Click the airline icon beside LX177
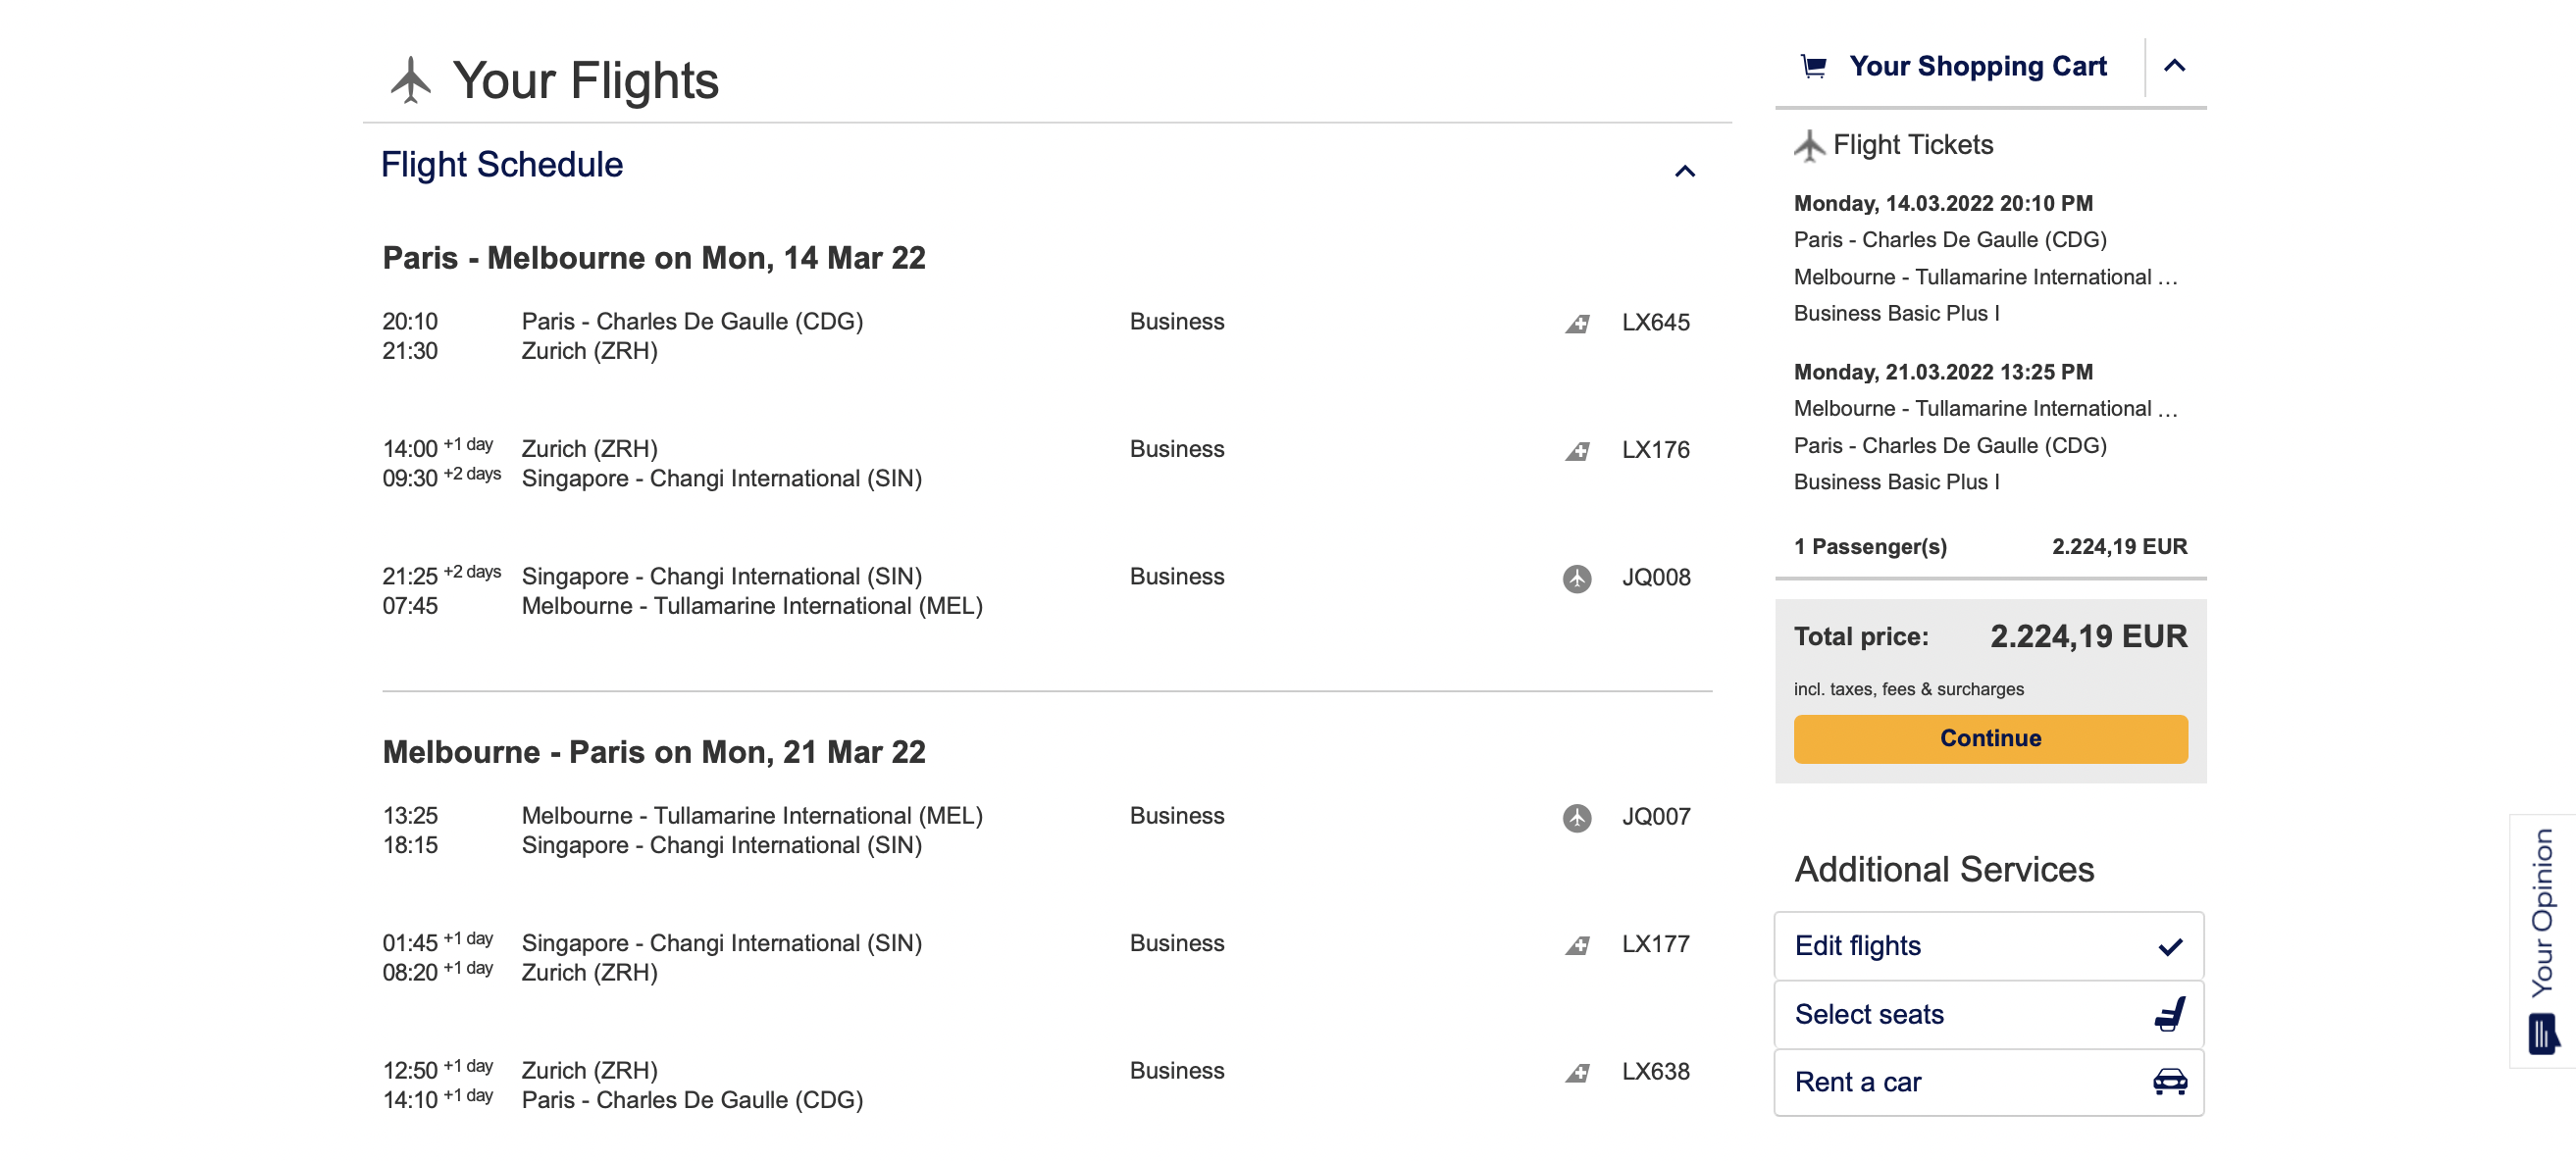The width and height of the screenshot is (2576, 1161). (x=1577, y=945)
